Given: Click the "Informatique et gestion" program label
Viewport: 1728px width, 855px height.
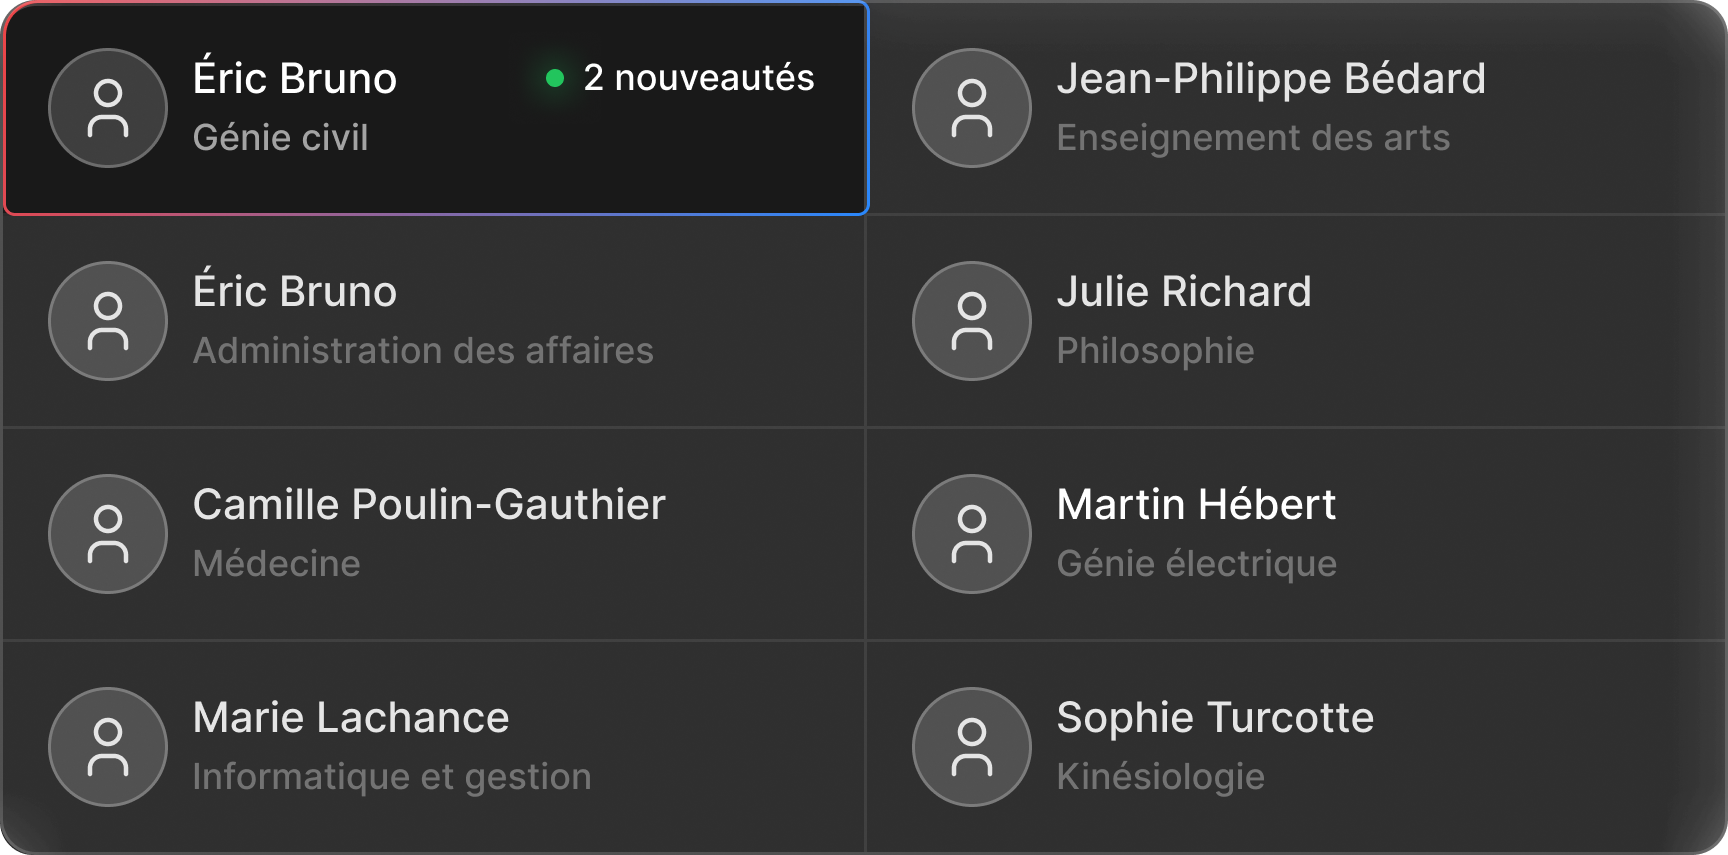Looking at the screenshot, I should (392, 777).
